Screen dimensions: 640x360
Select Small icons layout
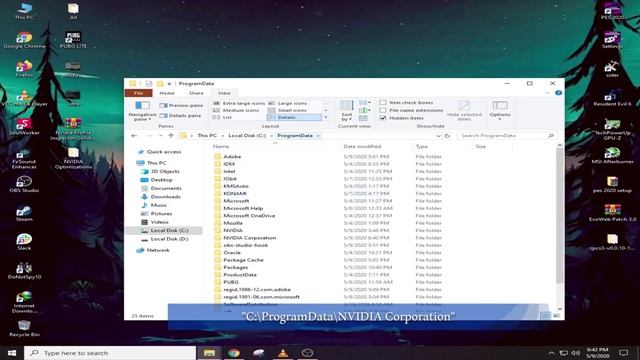coord(287,110)
